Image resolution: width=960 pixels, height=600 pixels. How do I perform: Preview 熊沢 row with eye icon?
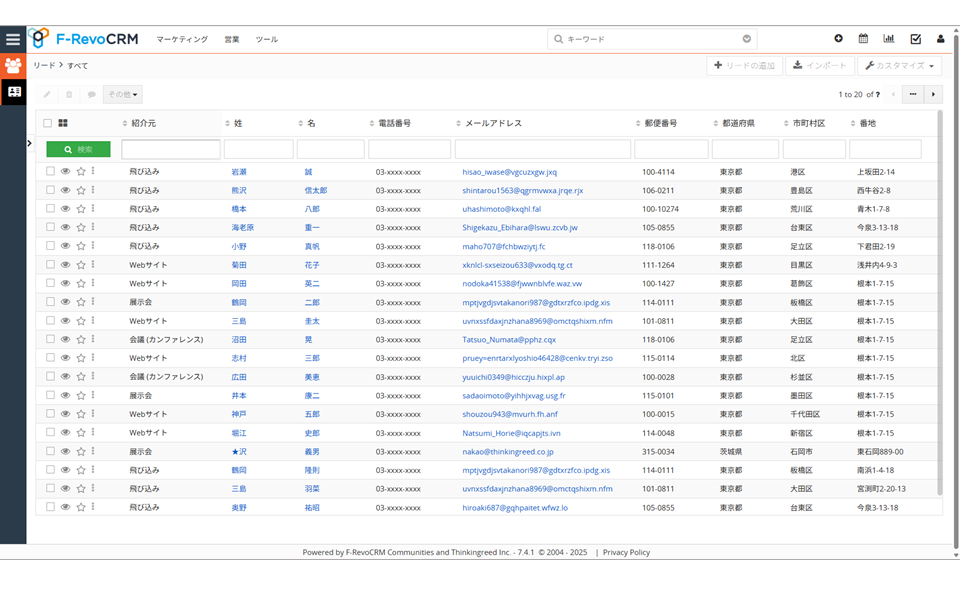(x=66, y=190)
